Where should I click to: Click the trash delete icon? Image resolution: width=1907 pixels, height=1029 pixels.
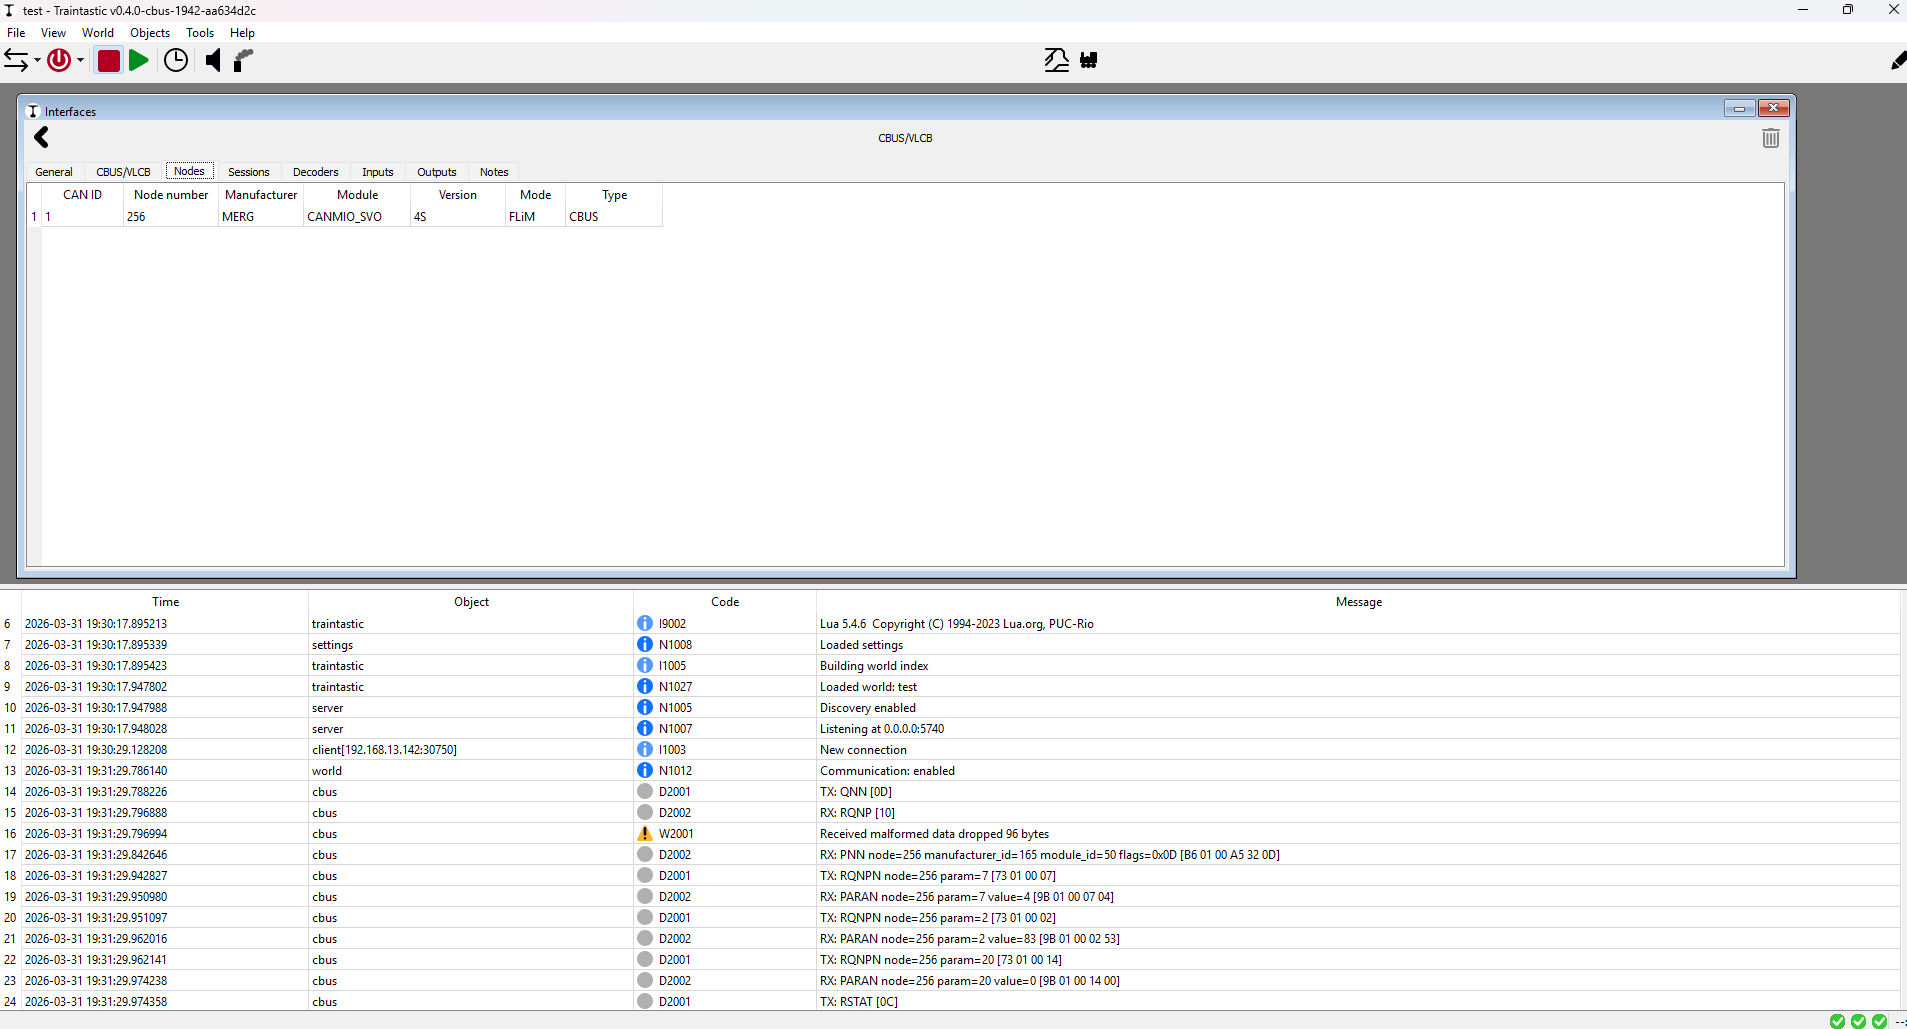(1770, 138)
